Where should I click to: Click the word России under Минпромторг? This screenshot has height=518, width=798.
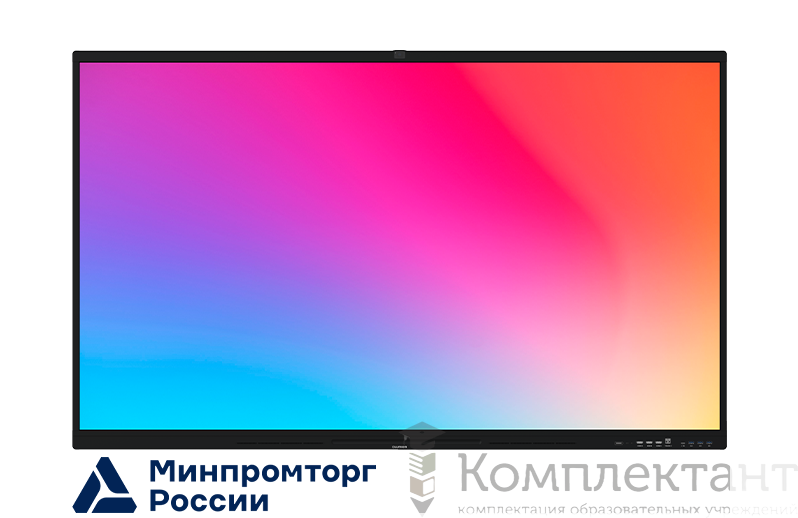[x=209, y=500]
